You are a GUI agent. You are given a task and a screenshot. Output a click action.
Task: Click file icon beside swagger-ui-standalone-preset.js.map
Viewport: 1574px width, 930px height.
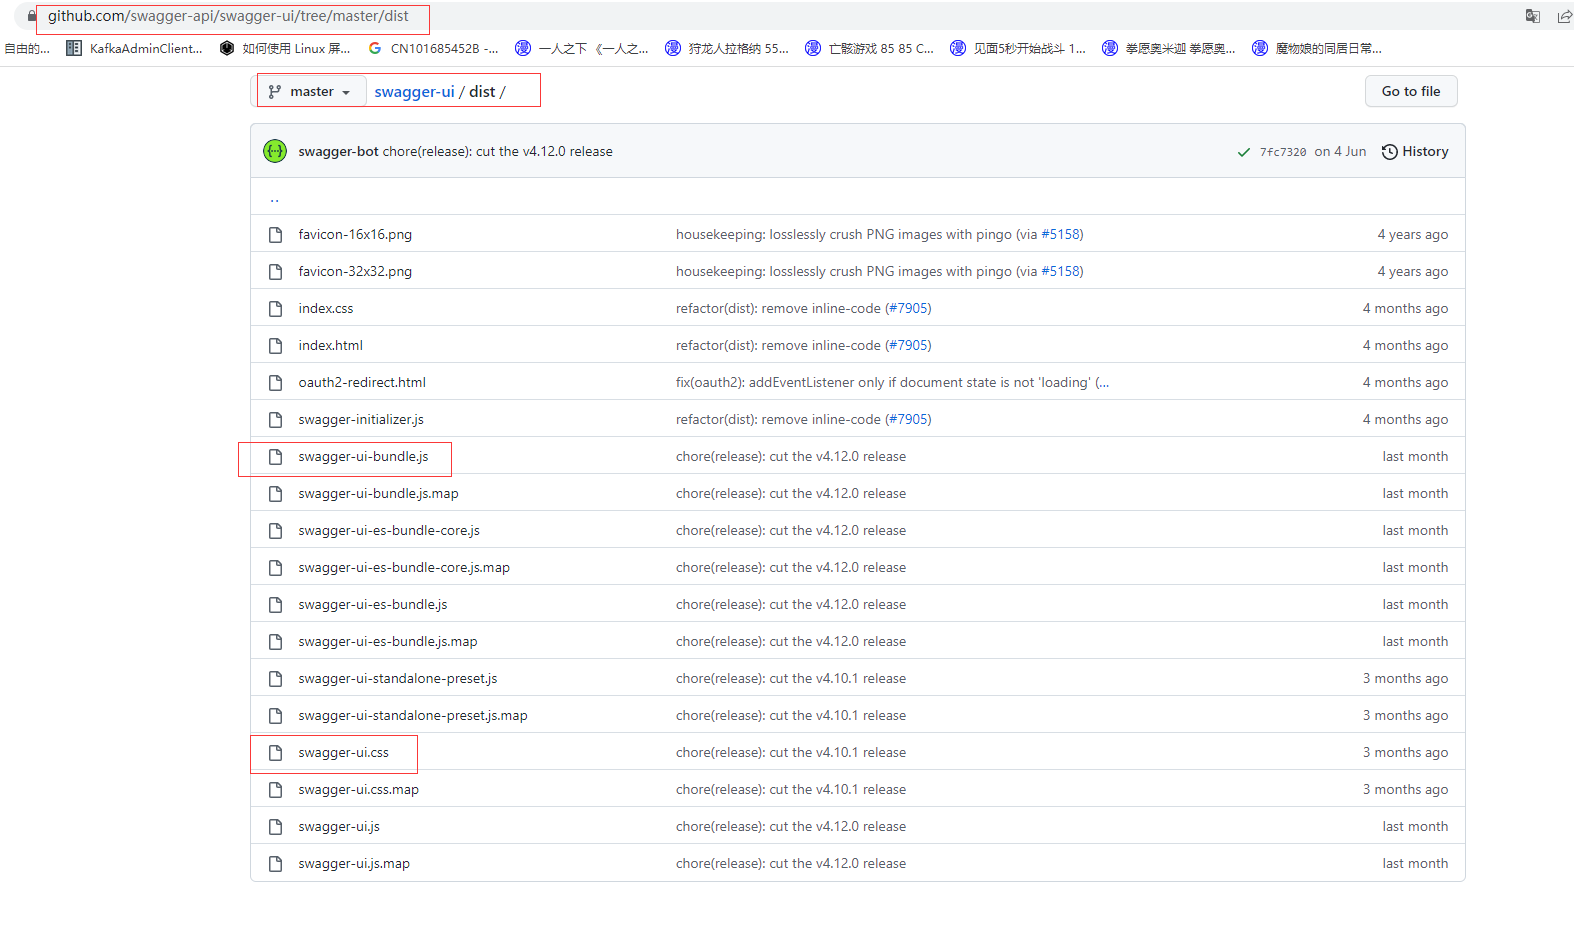(x=275, y=716)
